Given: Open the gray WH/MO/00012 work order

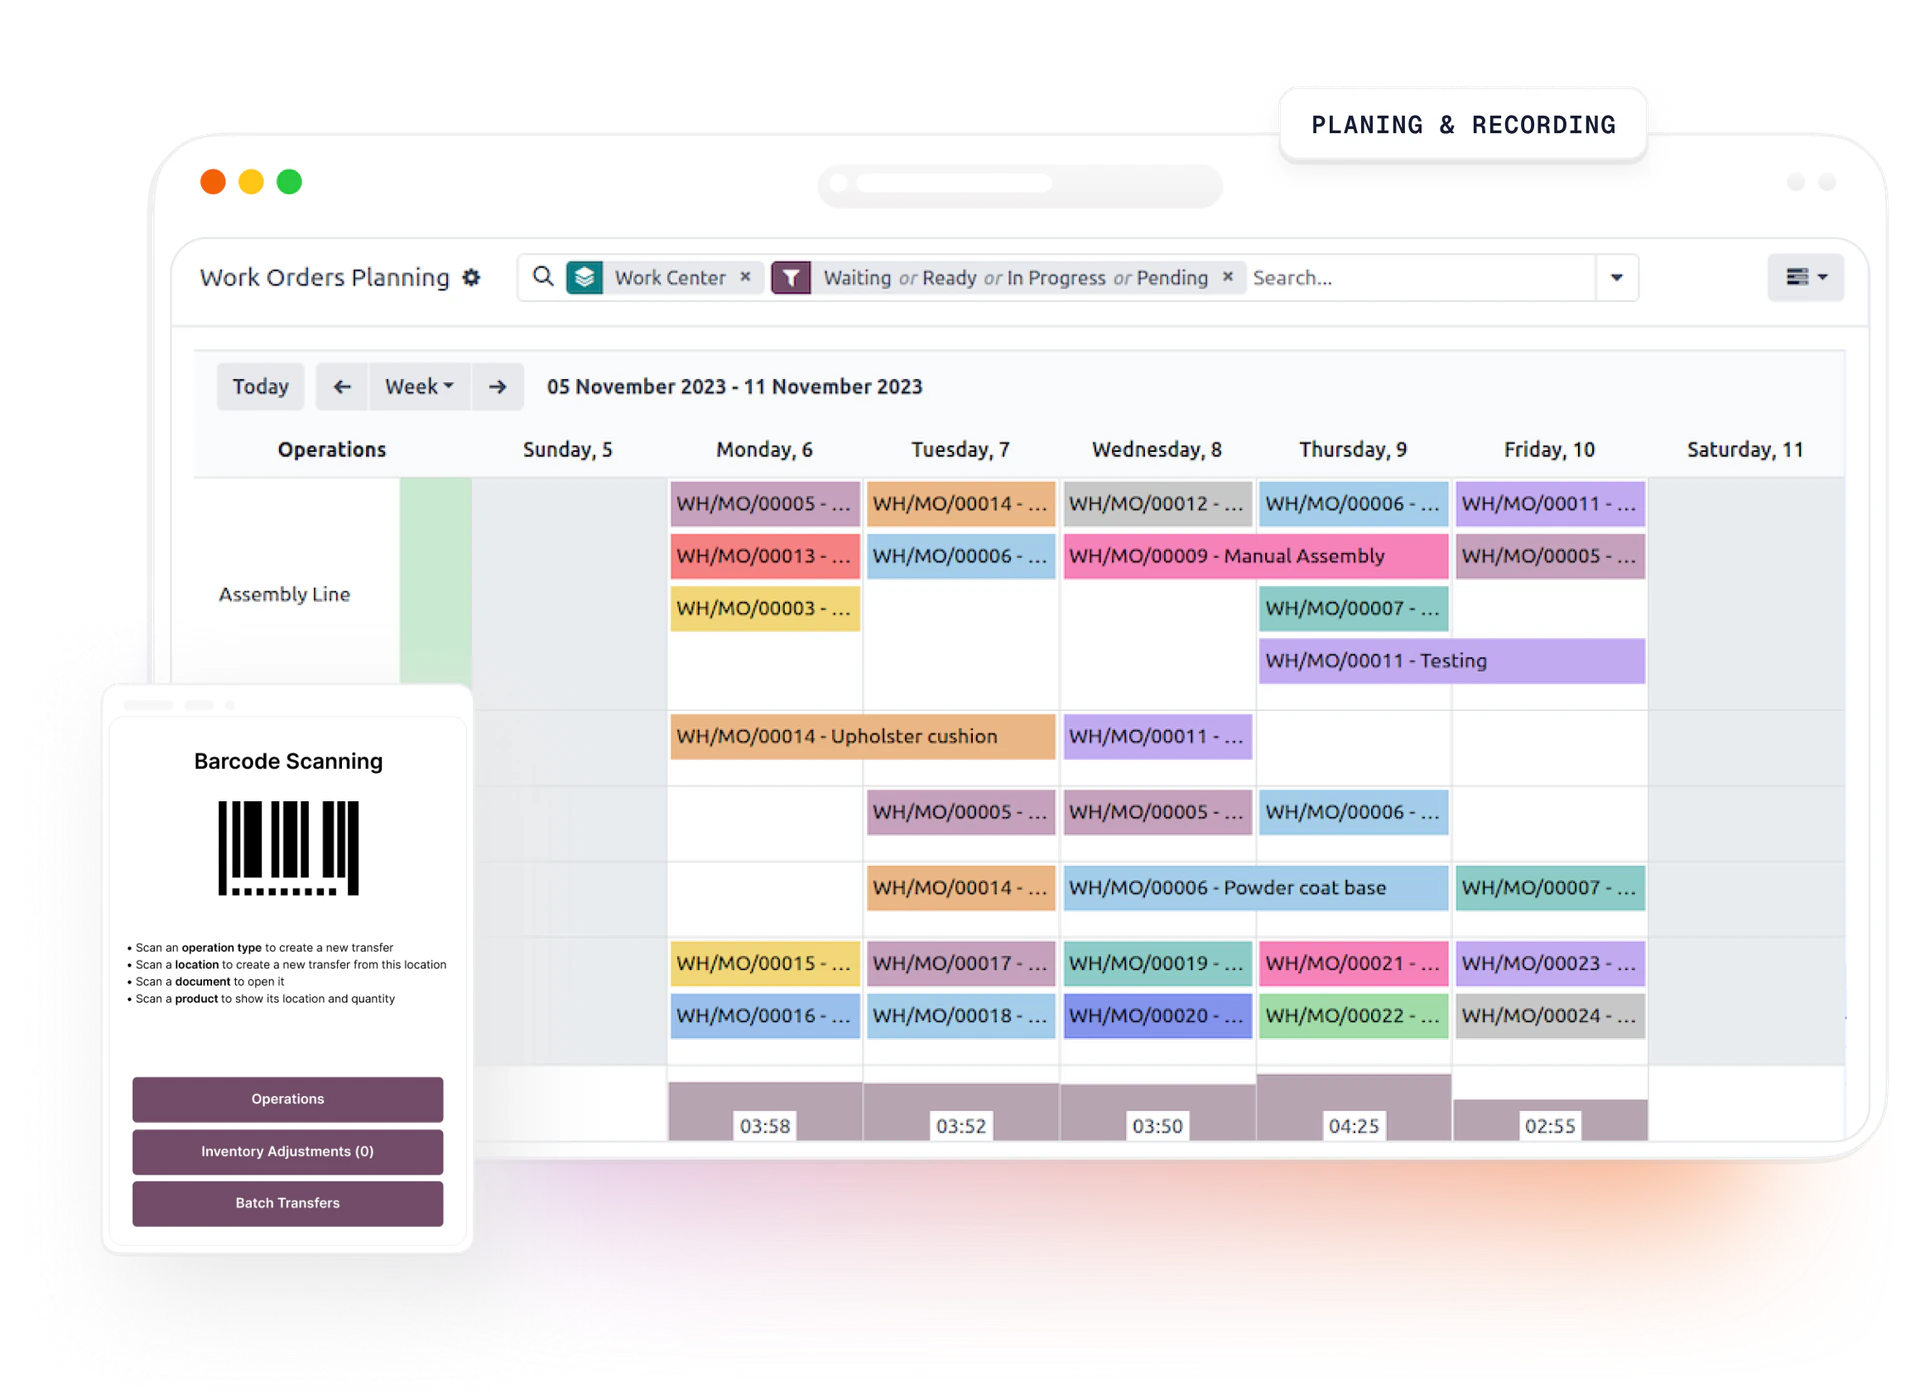Looking at the screenshot, I should pyautogui.click(x=1157, y=504).
